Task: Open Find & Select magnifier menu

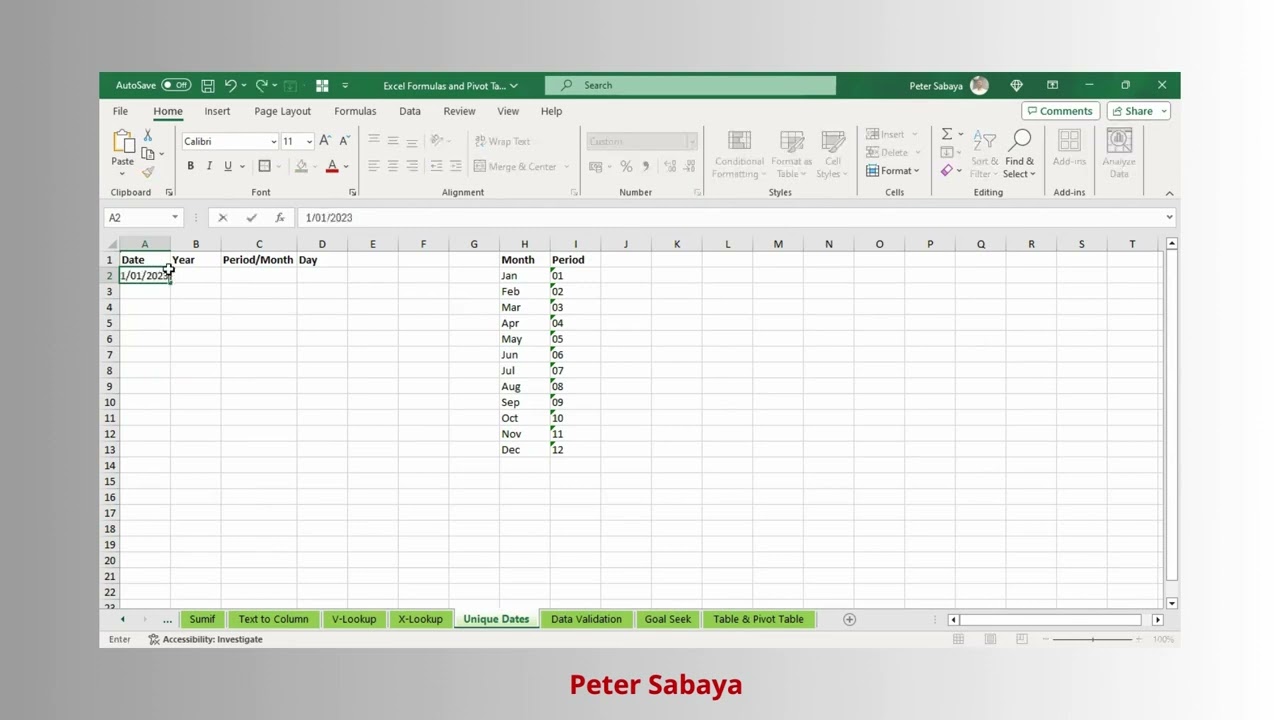Action: pos(1019,154)
